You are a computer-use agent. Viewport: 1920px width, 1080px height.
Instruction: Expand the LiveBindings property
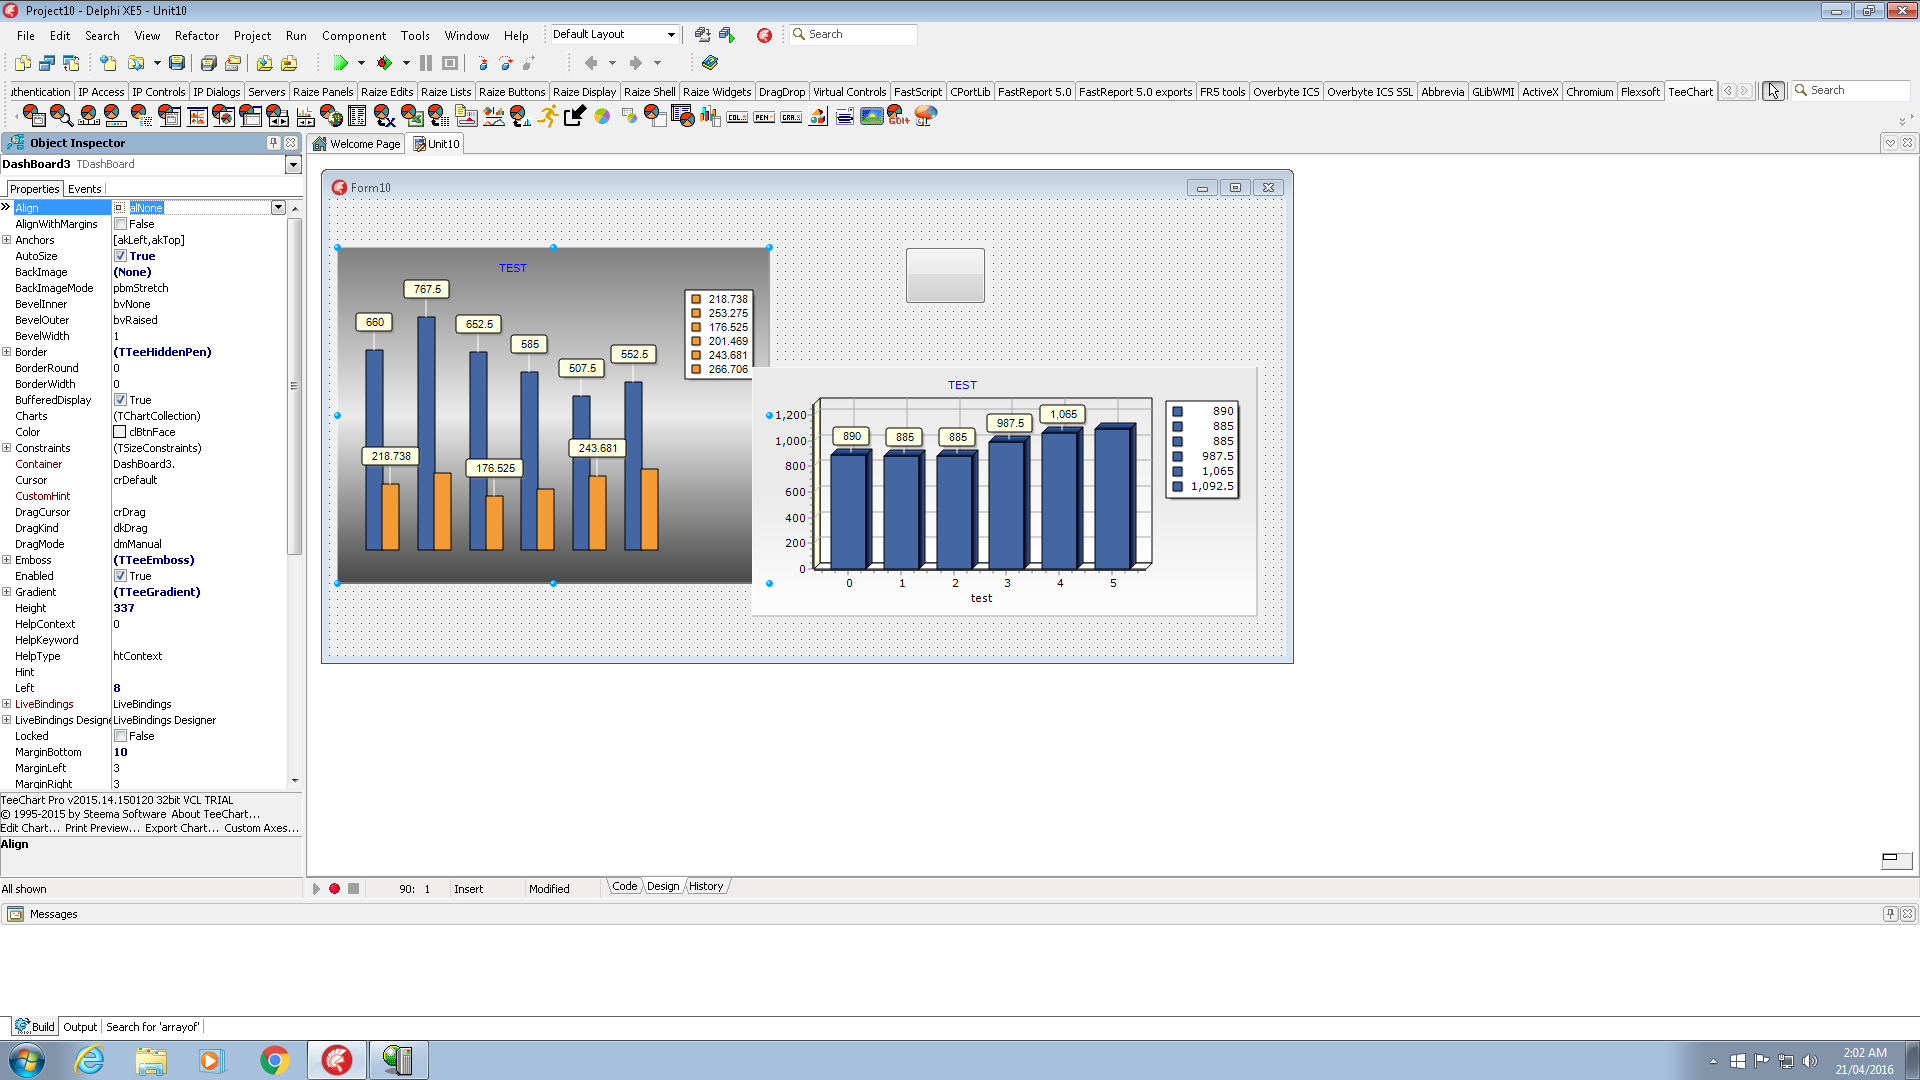coord(7,704)
